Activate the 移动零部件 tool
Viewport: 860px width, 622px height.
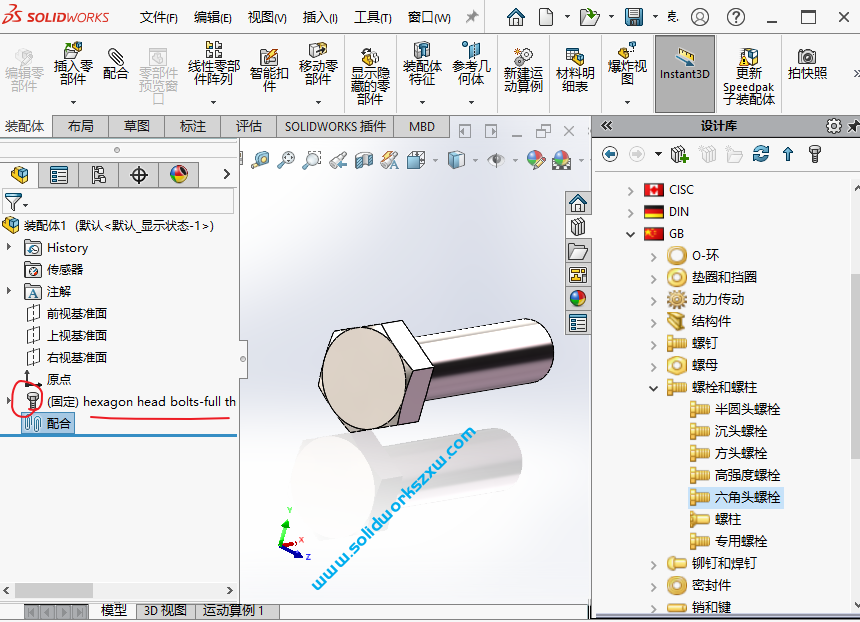pyautogui.click(x=317, y=62)
